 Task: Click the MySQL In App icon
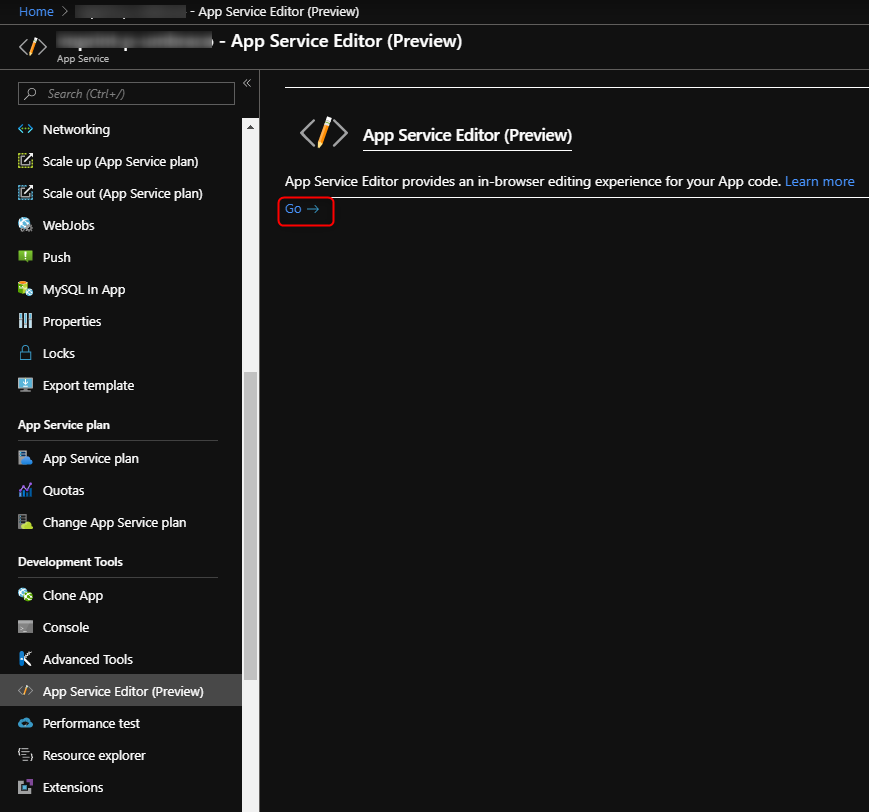point(26,289)
